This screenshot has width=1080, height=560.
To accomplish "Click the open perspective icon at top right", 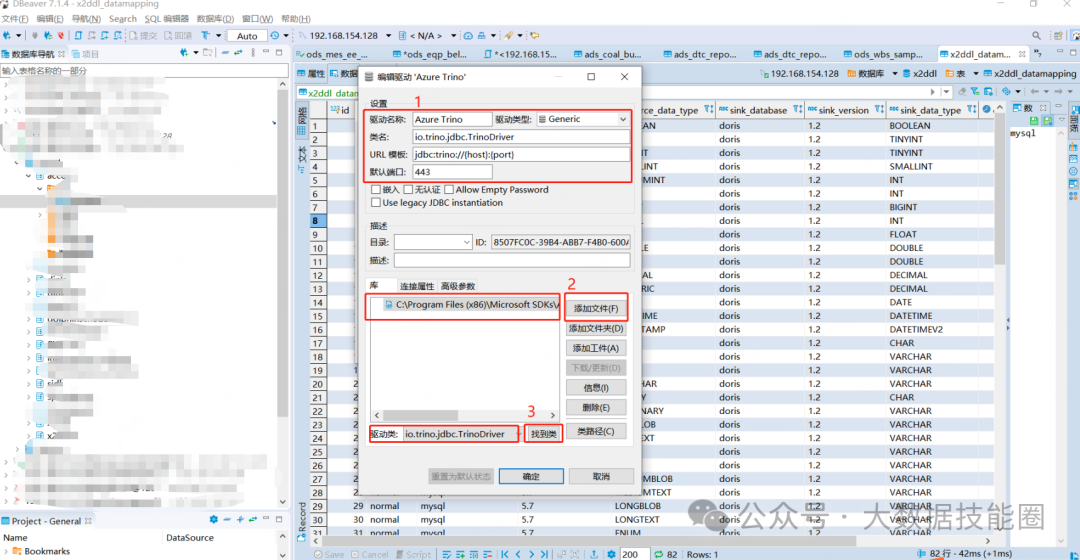I will click(1058, 36).
